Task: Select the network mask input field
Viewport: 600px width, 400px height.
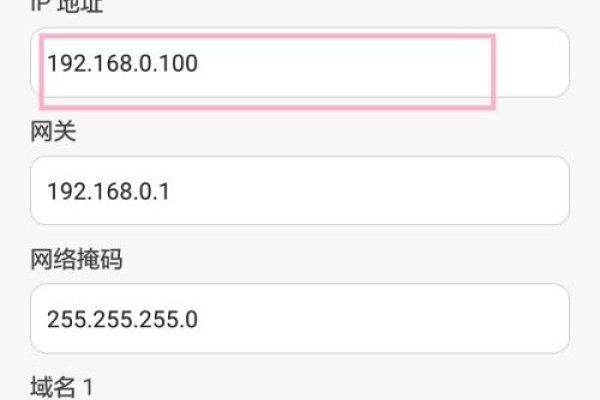Action: [x=300, y=318]
